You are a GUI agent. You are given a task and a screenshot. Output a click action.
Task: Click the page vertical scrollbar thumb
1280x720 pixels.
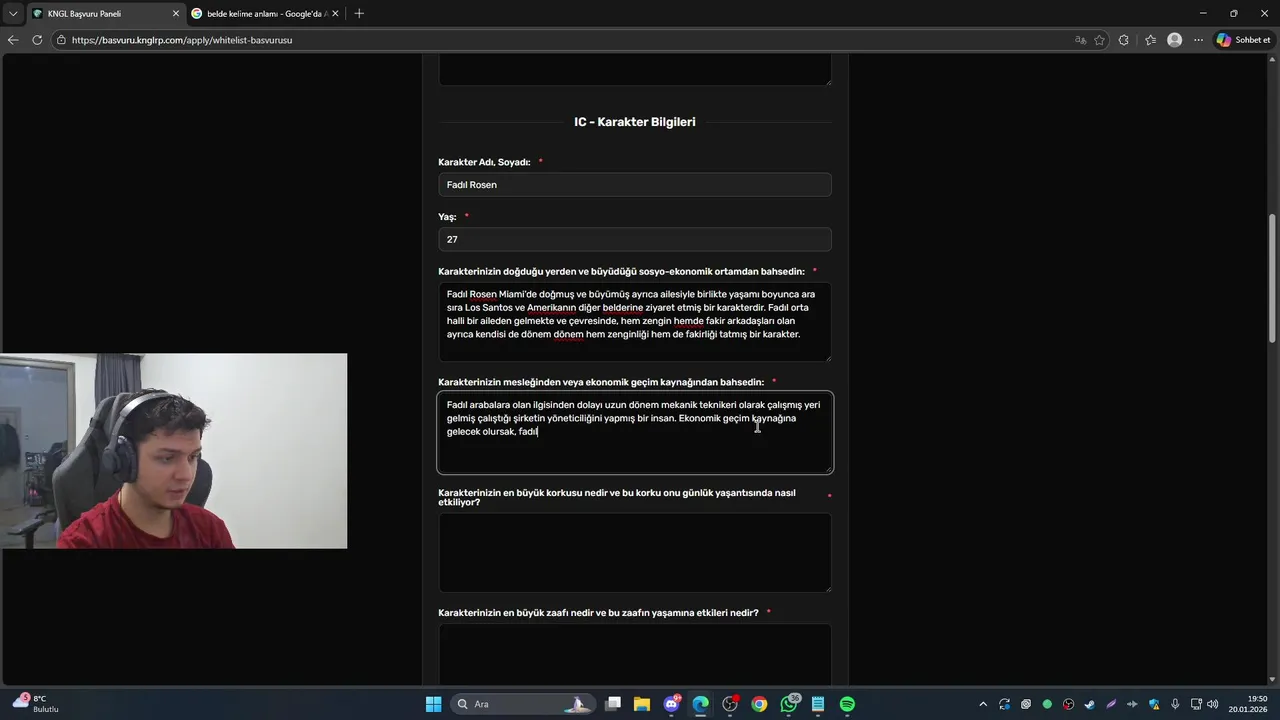pos(1273,279)
